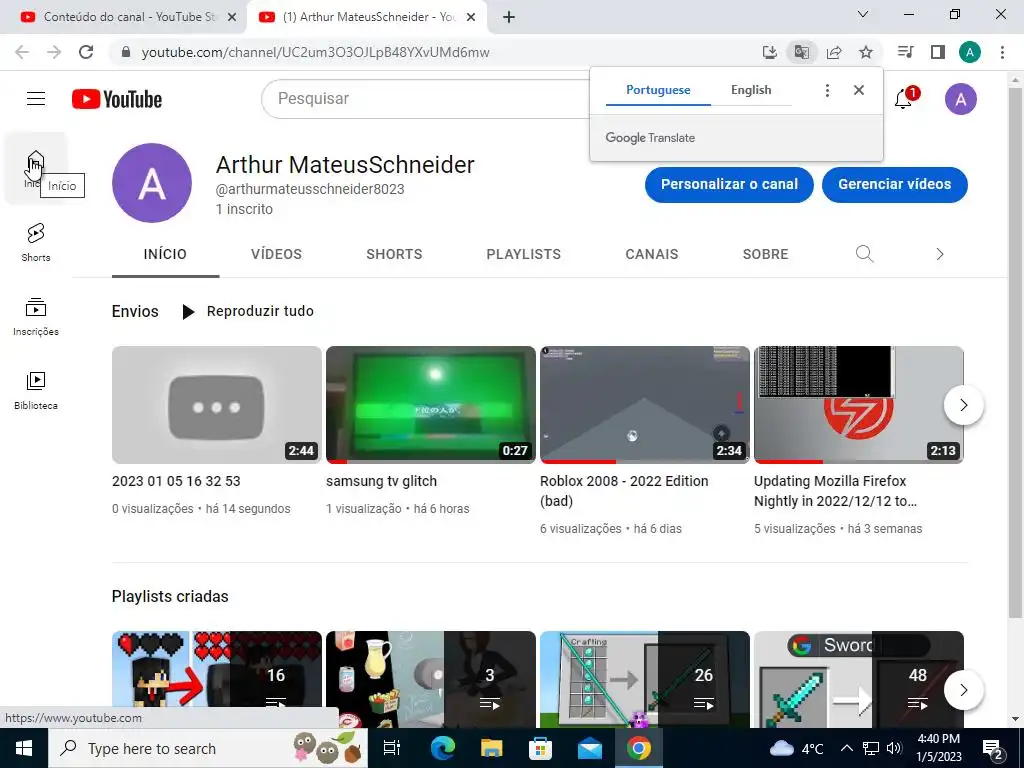Open the playlist thumbnail with 26 videos
This screenshot has width=1024, height=768.
pyautogui.click(x=645, y=679)
